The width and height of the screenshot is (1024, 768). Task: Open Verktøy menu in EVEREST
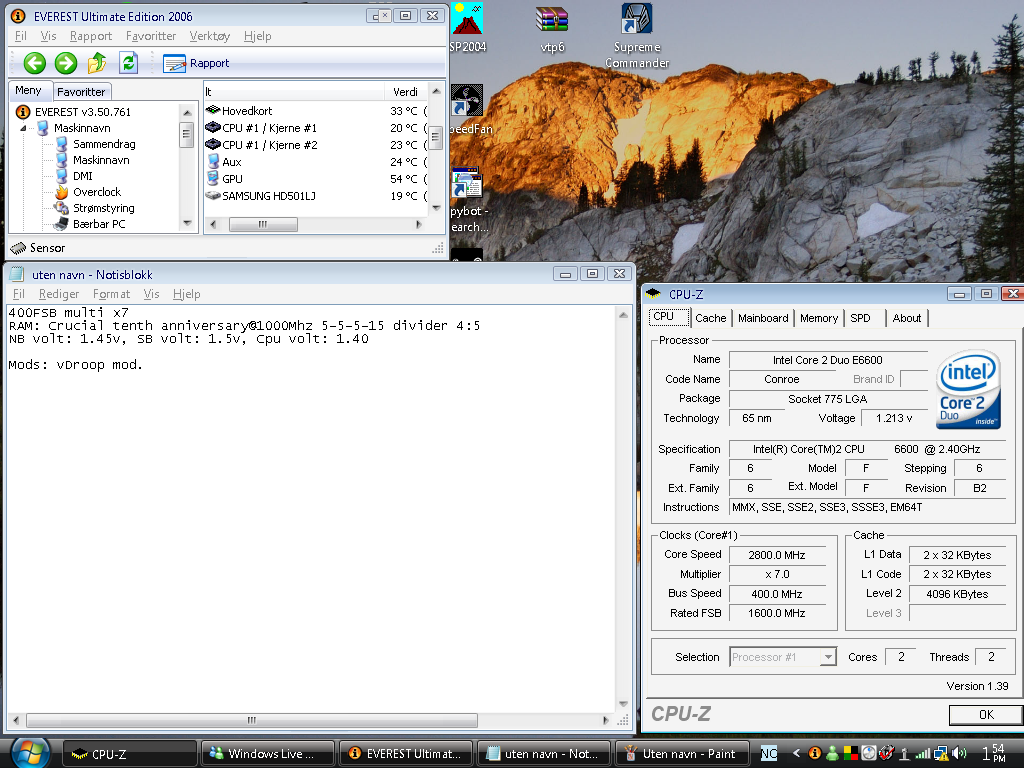pyautogui.click(x=210, y=36)
